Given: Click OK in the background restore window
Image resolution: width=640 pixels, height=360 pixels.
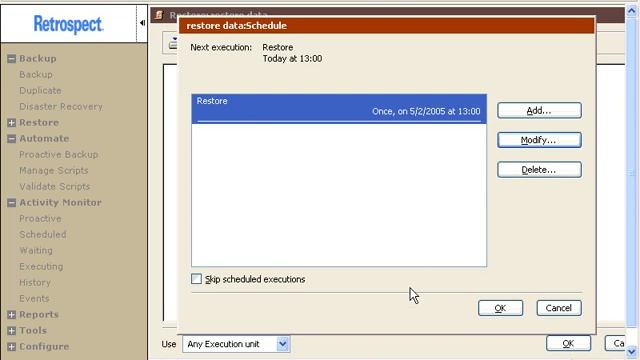Looking at the screenshot, I should [568, 344].
